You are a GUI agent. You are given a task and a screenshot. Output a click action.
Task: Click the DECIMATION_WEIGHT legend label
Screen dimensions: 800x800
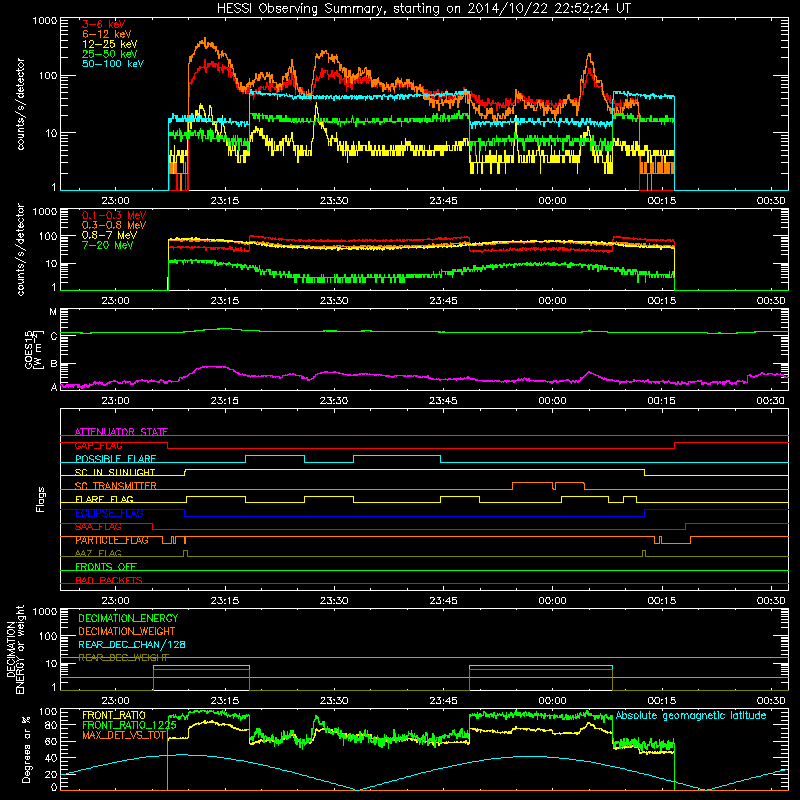tap(127, 631)
